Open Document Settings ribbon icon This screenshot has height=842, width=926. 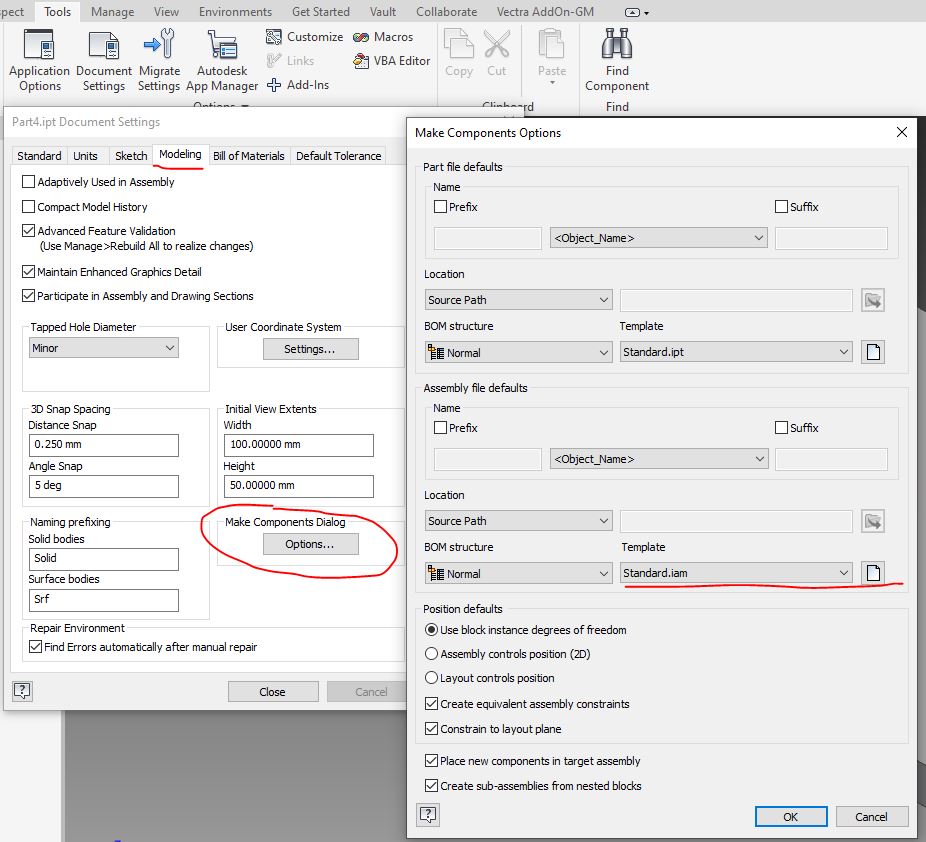click(104, 61)
